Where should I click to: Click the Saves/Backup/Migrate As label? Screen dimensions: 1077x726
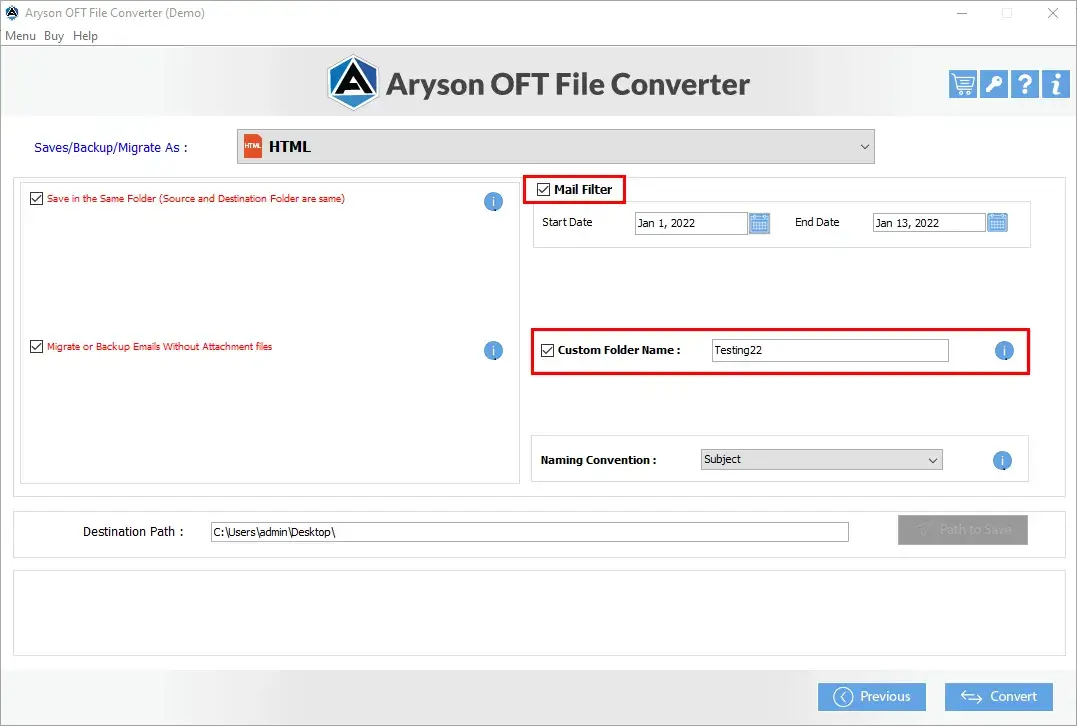pyautogui.click(x=111, y=148)
